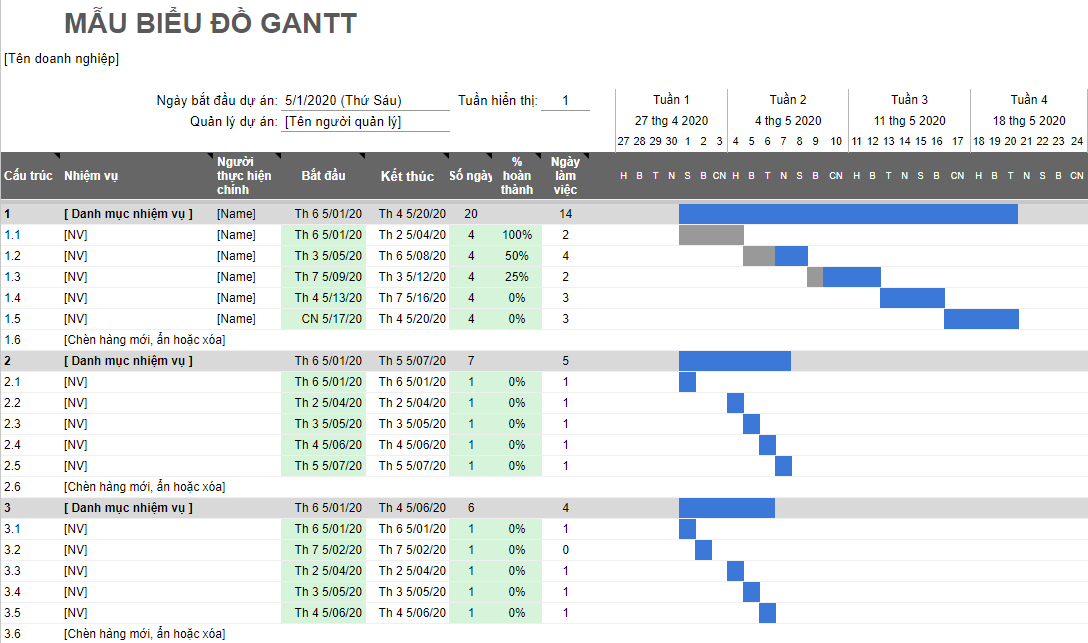Click the Nhiệm vụ column header
1088x643 pixels.
pyautogui.click(x=91, y=176)
